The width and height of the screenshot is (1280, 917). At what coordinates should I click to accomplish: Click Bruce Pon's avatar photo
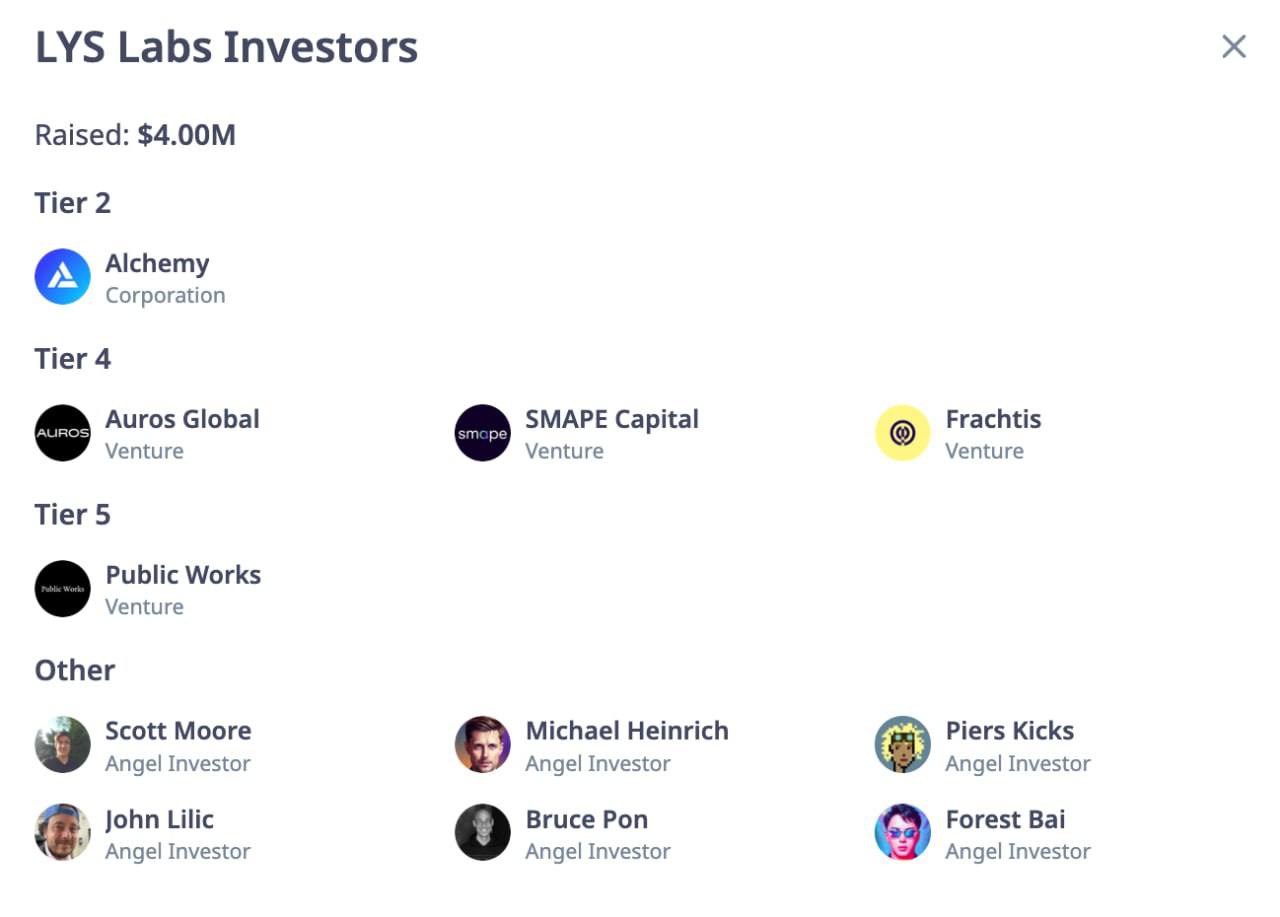point(483,833)
